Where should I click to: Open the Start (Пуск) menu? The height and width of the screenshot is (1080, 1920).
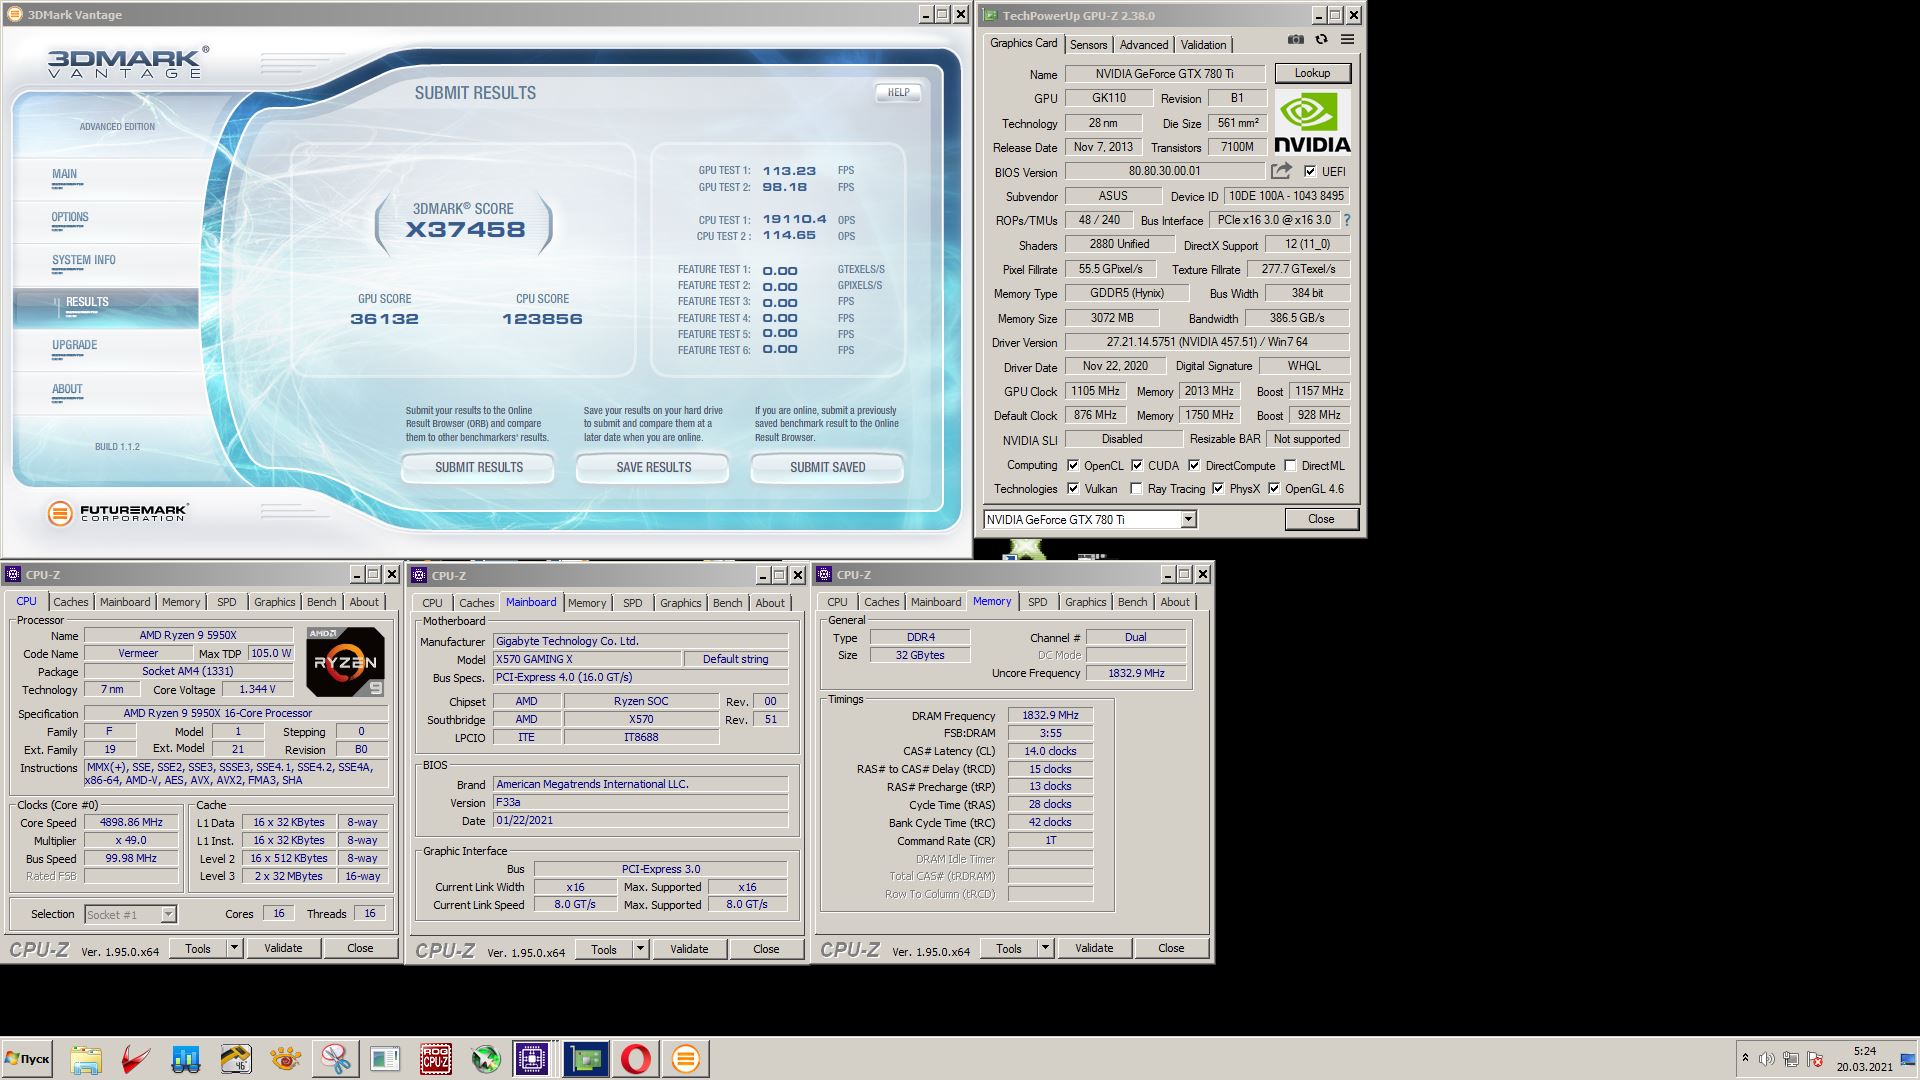(x=27, y=1059)
